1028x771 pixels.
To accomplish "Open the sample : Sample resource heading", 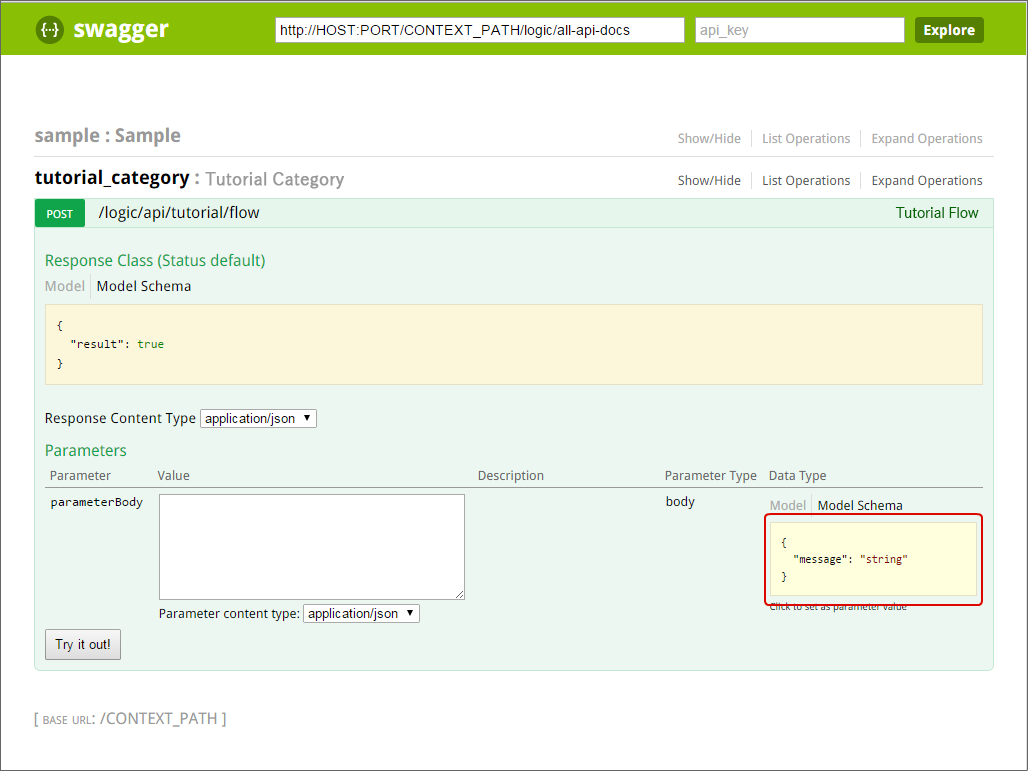I will point(108,136).
